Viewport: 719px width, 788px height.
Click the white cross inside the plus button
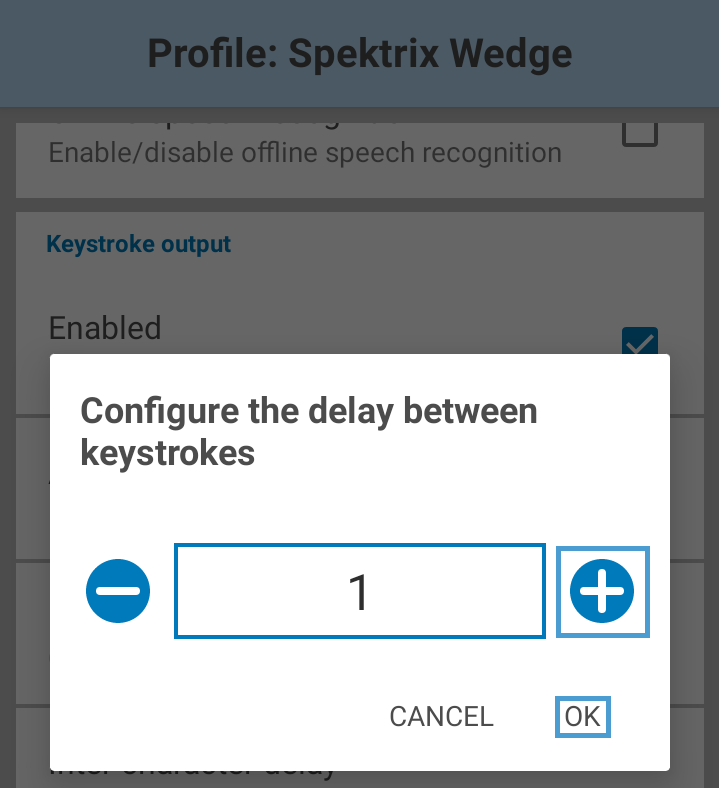click(x=602, y=591)
